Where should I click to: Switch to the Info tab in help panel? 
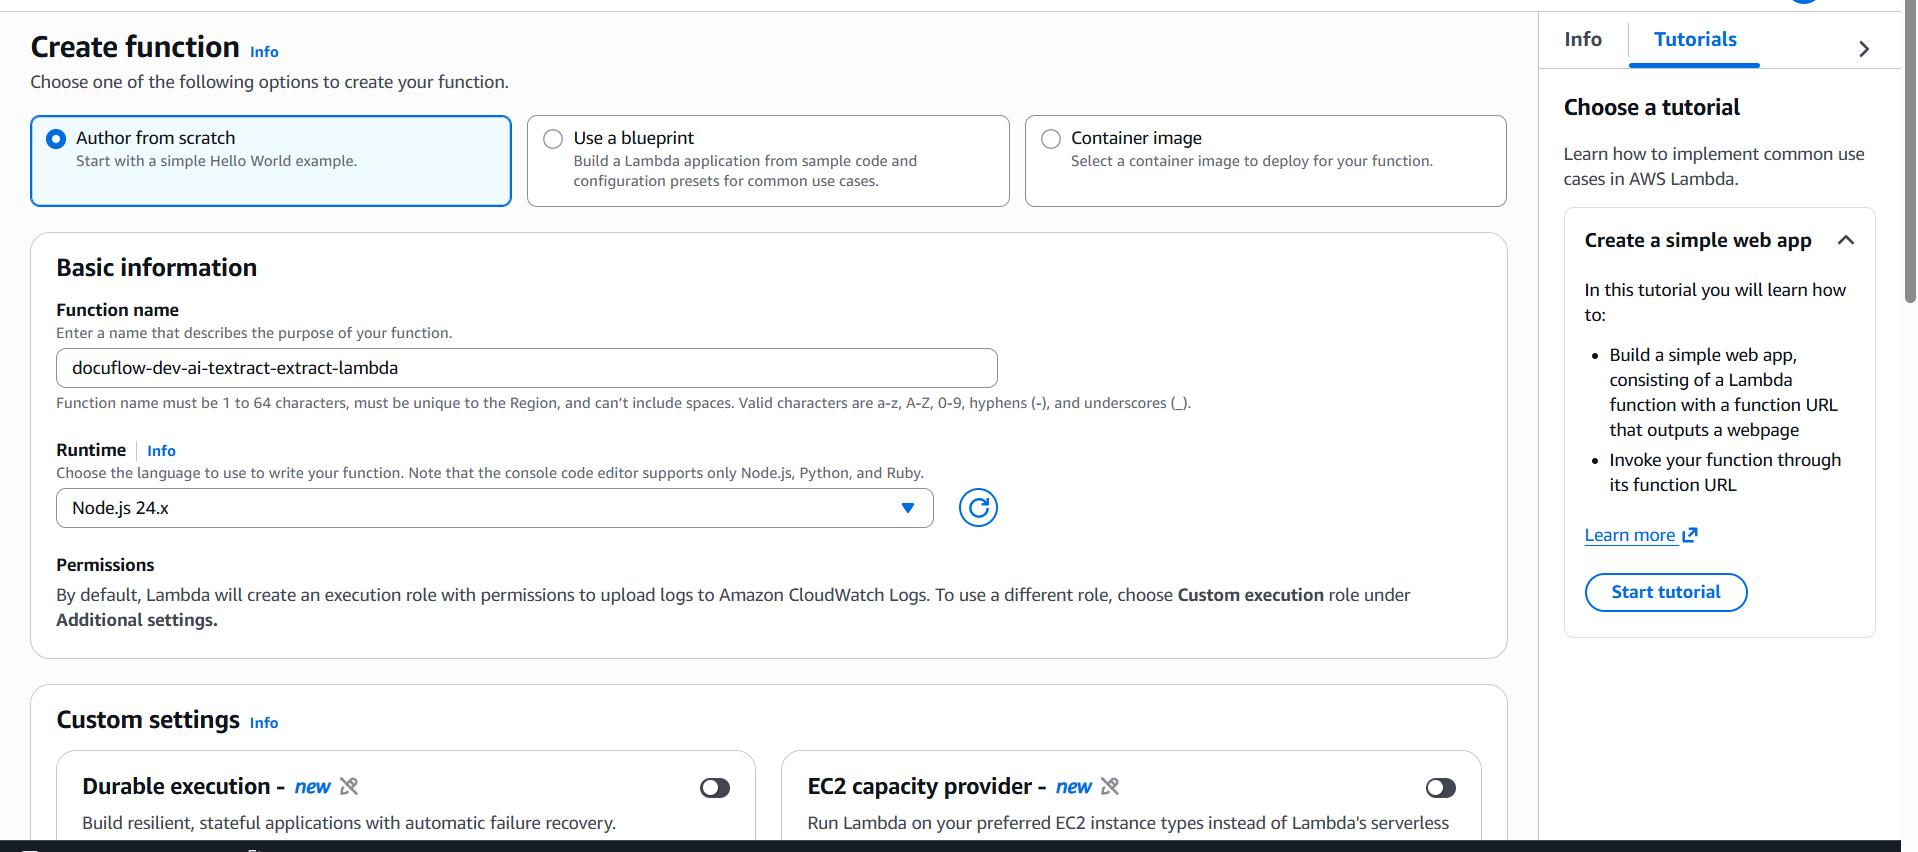click(x=1583, y=39)
